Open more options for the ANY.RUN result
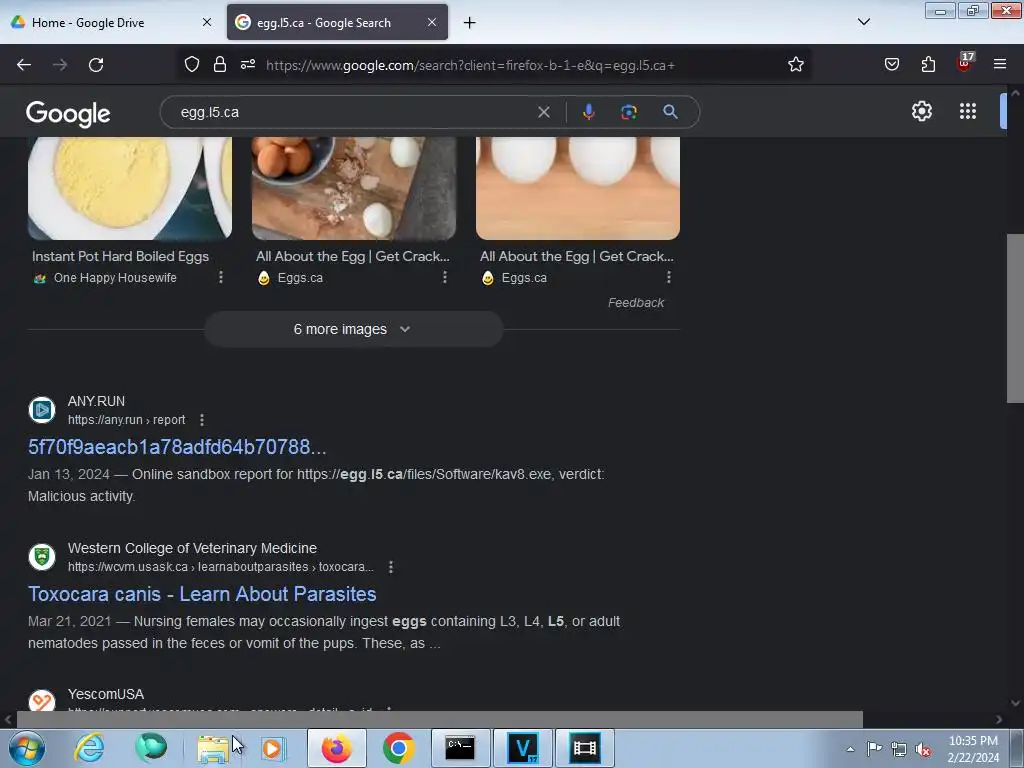The image size is (1024, 768). click(x=202, y=420)
